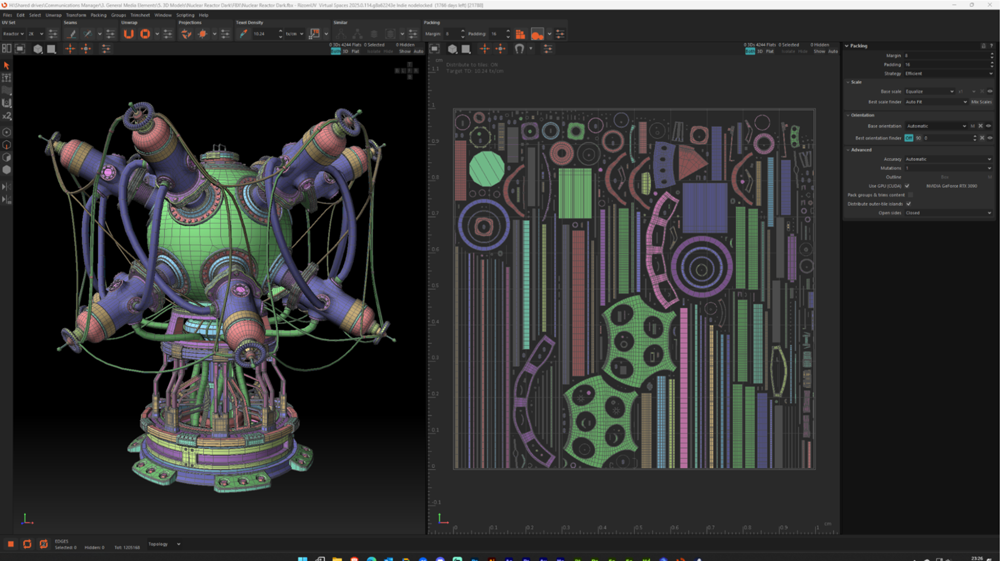Toggle Distribute outer-tile islands checkbox

coord(908,204)
